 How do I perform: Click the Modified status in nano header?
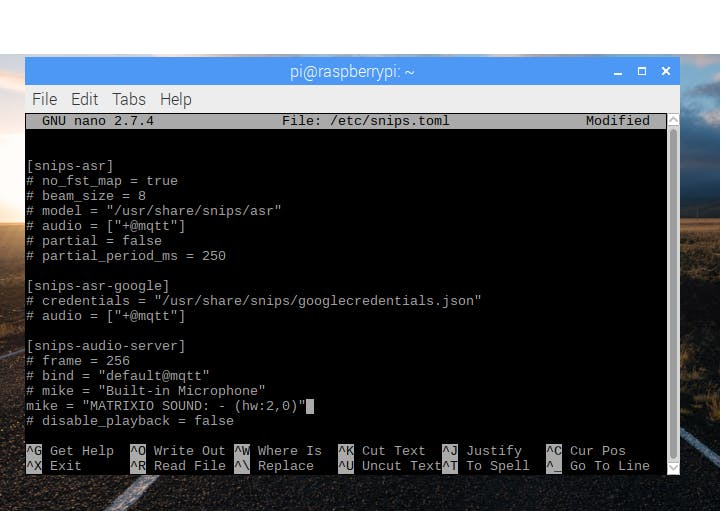[618, 121]
